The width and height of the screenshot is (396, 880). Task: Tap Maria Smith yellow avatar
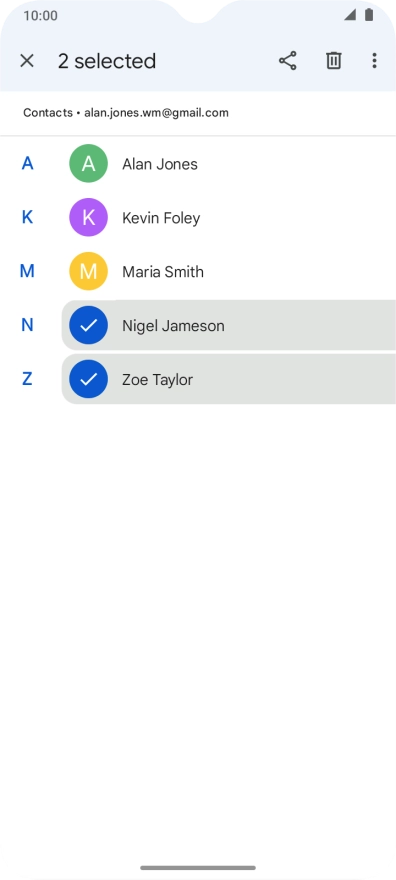pos(89,272)
